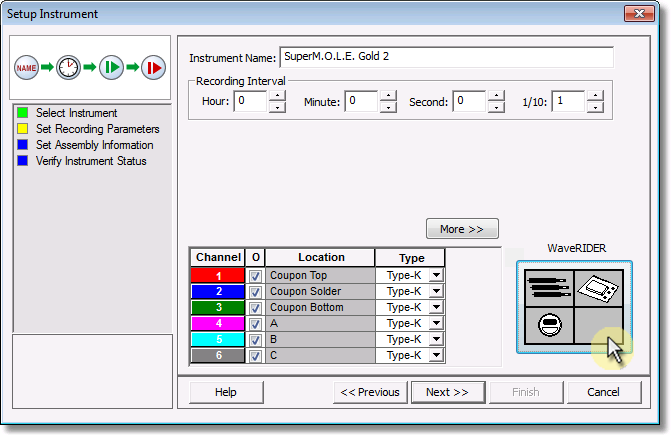Click the magenta channel 4 color cell
This screenshot has height=437, width=672.
coord(218,323)
